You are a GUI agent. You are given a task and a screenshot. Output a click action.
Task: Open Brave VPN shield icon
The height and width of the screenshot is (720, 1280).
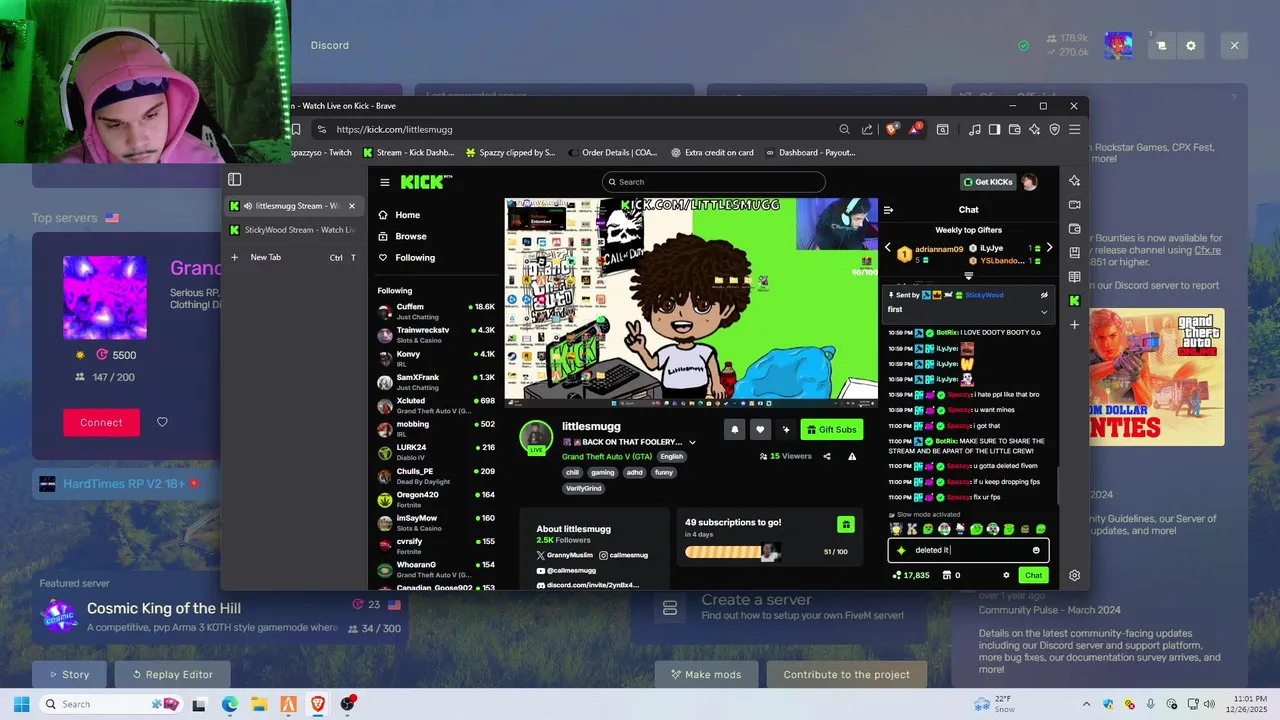click(1054, 129)
